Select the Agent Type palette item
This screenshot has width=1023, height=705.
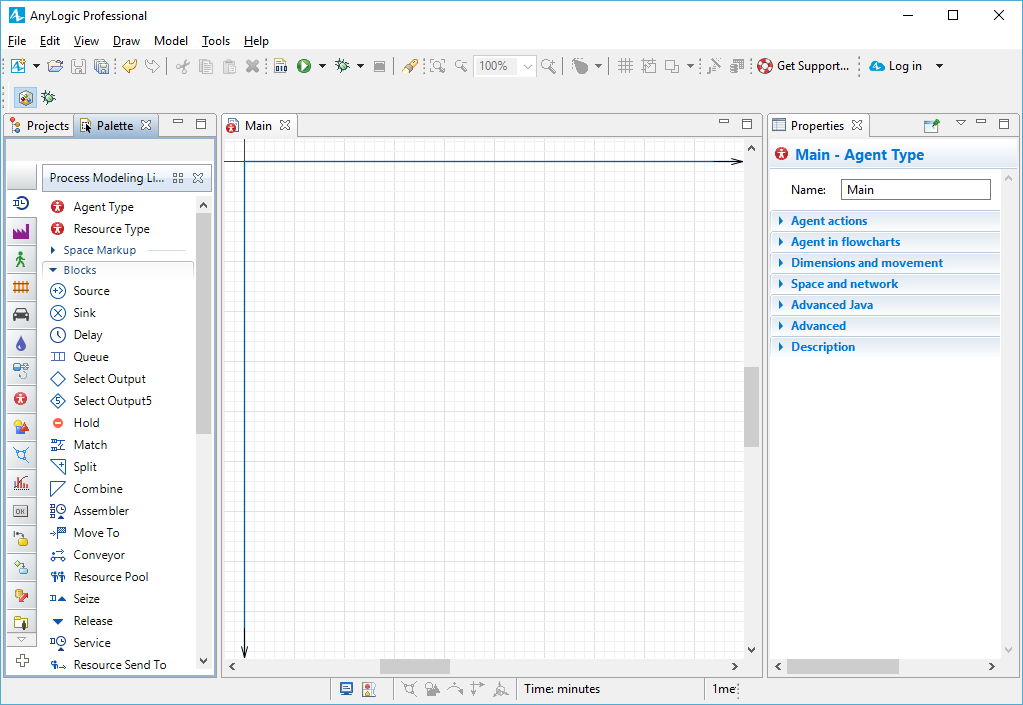click(x=91, y=207)
